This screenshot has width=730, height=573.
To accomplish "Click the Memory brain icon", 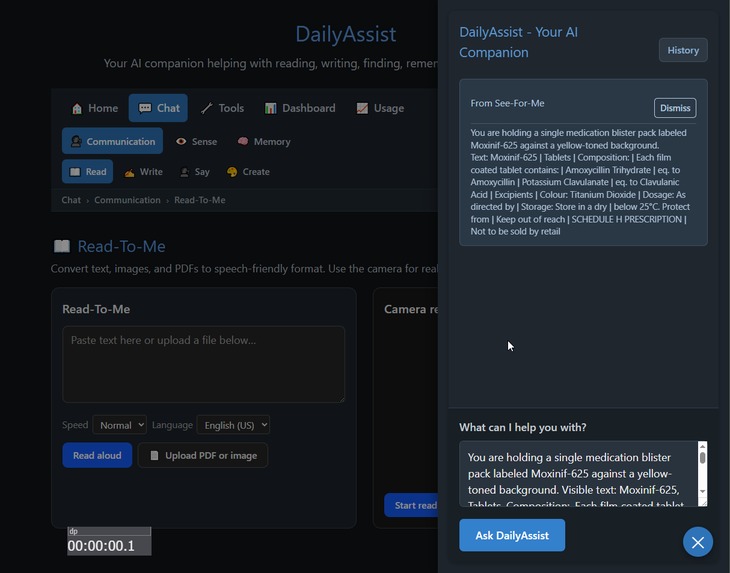I will 243,141.
